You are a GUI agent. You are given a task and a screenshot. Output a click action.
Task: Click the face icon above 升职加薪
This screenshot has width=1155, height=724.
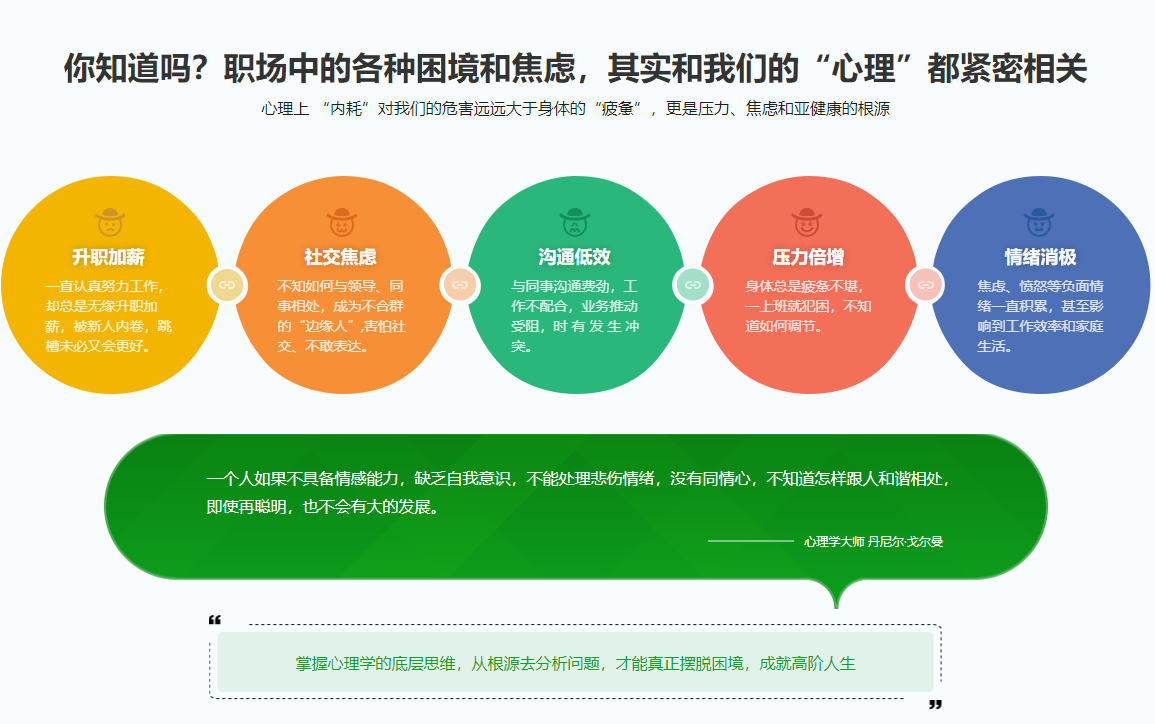pos(109,222)
